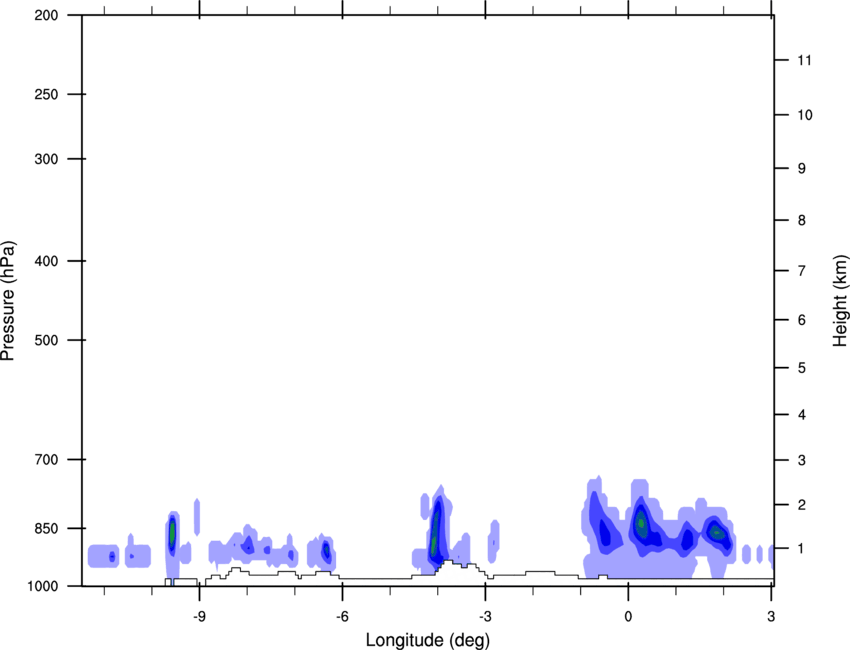Pick the 8 km height label
The height and width of the screenshot is (650, 850).
[802, 220]
